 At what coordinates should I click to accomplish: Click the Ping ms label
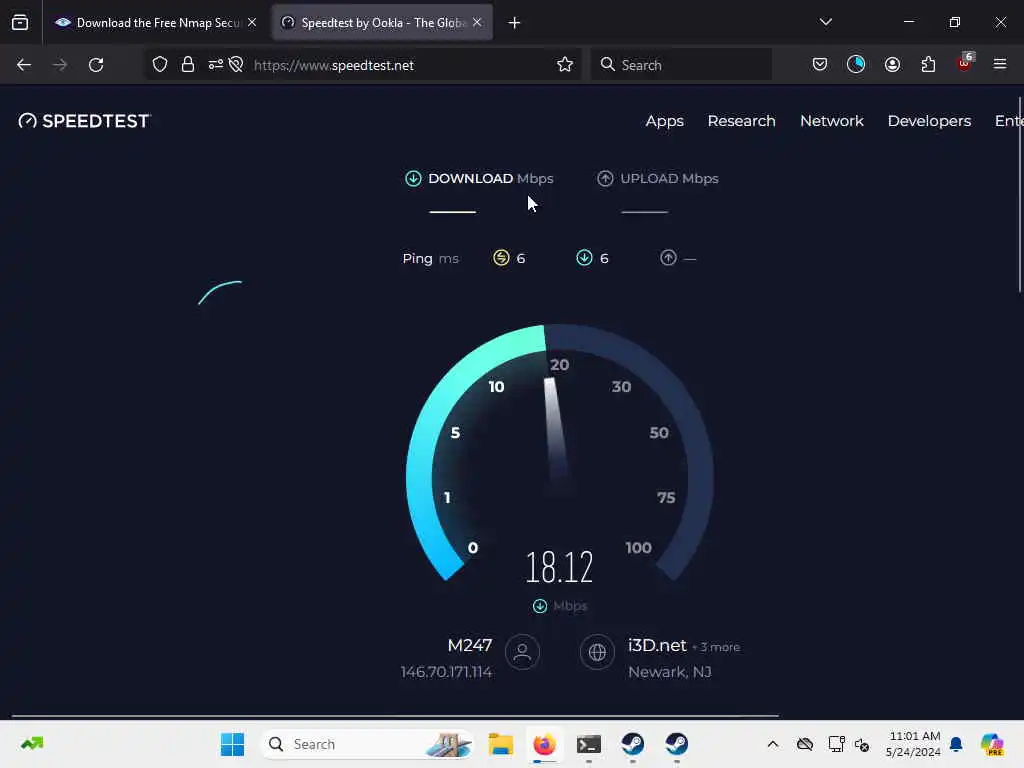pos(430,259)
